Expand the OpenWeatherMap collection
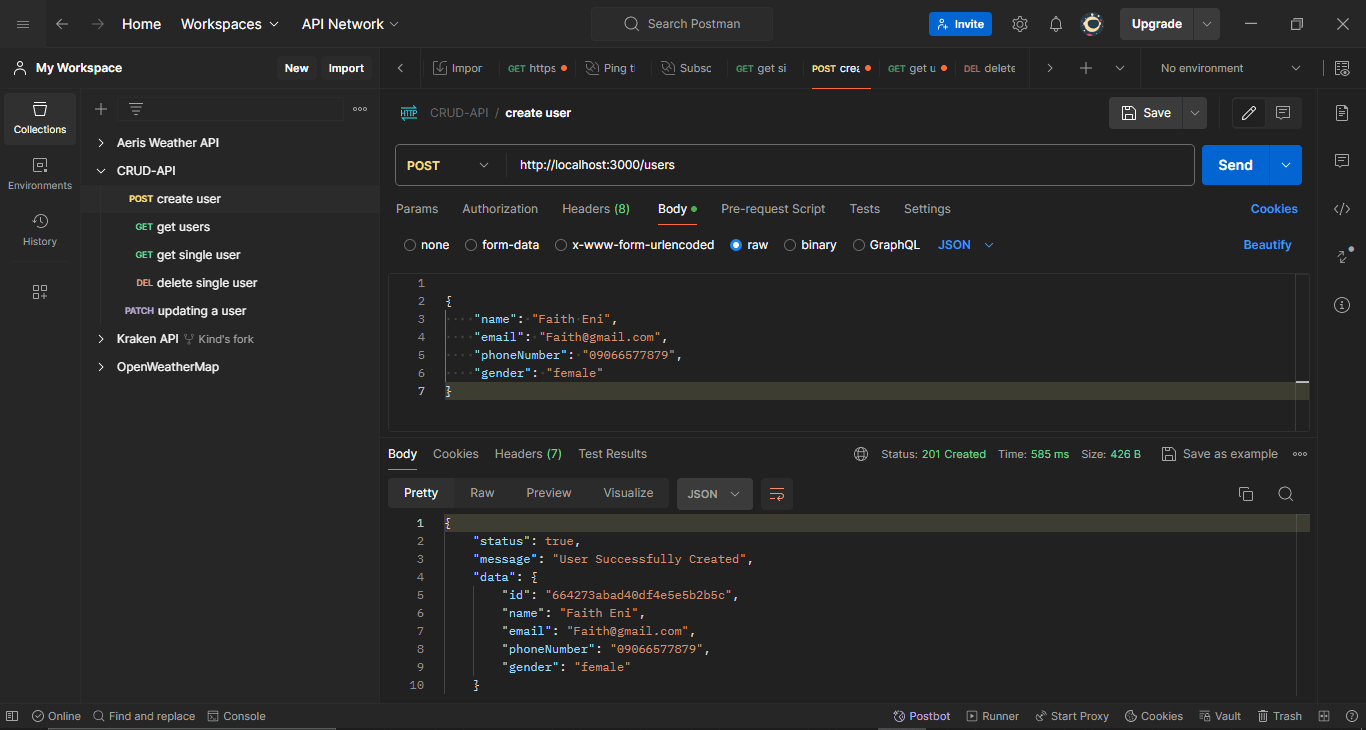The image size is (1366, 730). click(101, 367)
